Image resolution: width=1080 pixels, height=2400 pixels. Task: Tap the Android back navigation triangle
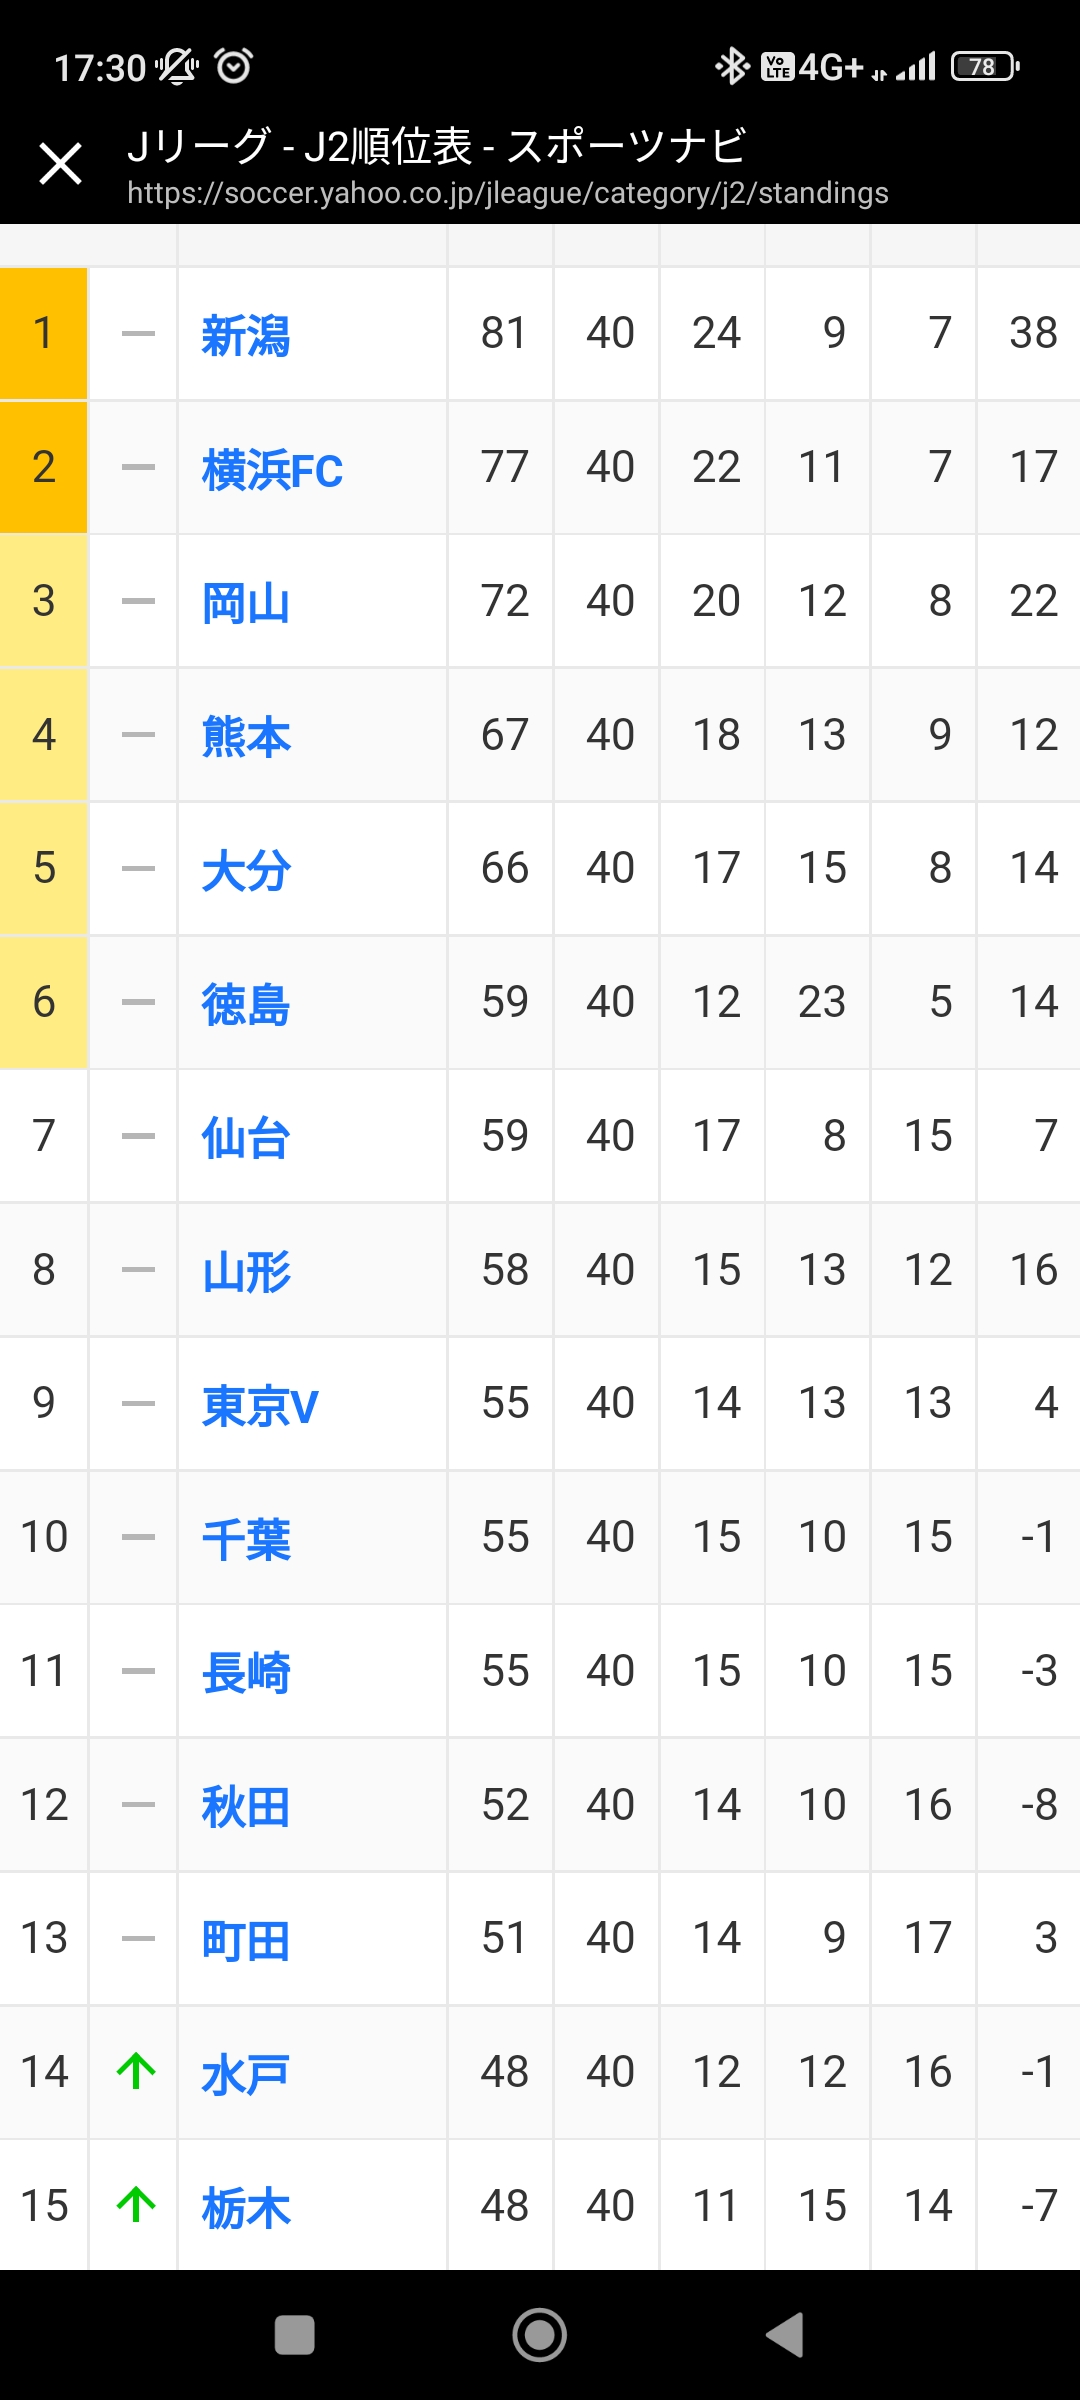(x=785, y=2336)
